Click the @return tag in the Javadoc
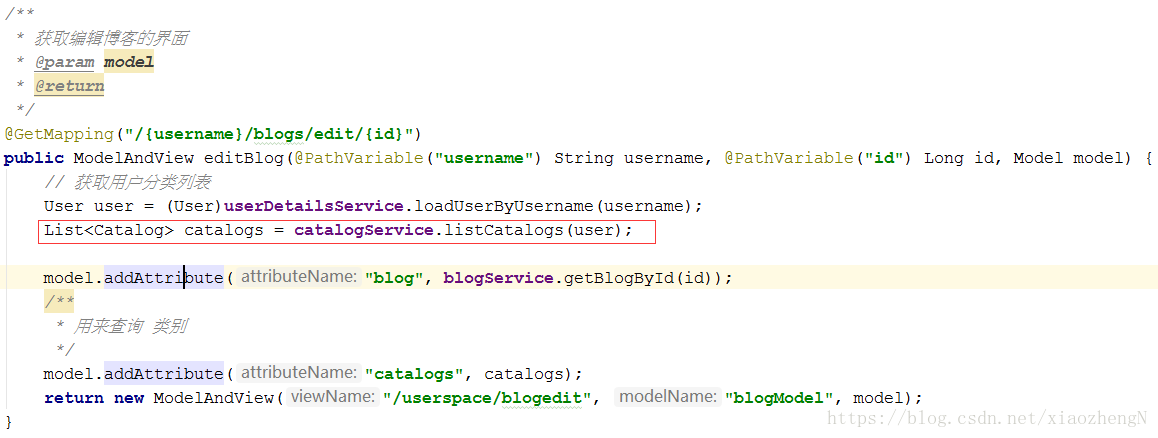 coord(69,86)
